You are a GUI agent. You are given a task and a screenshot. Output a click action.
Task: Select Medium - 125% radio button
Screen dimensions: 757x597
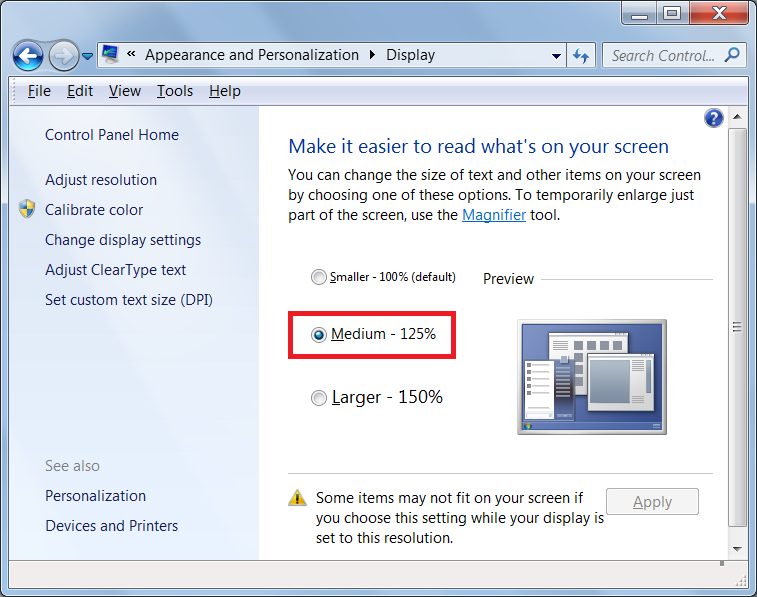[x=319, y=334]
